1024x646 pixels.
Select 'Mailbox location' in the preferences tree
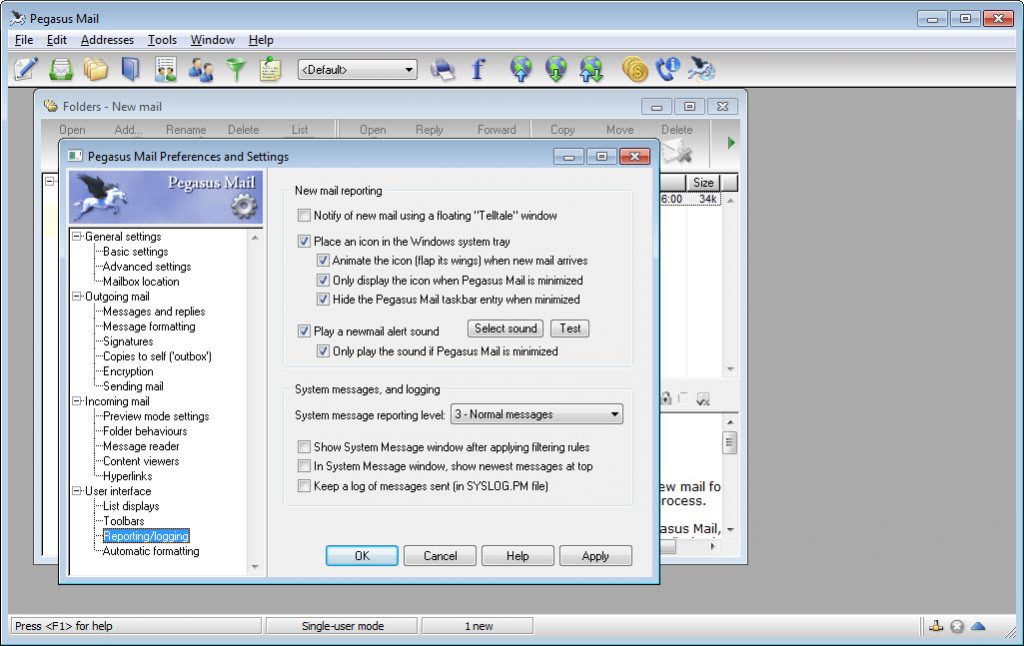tap(141, 282)
